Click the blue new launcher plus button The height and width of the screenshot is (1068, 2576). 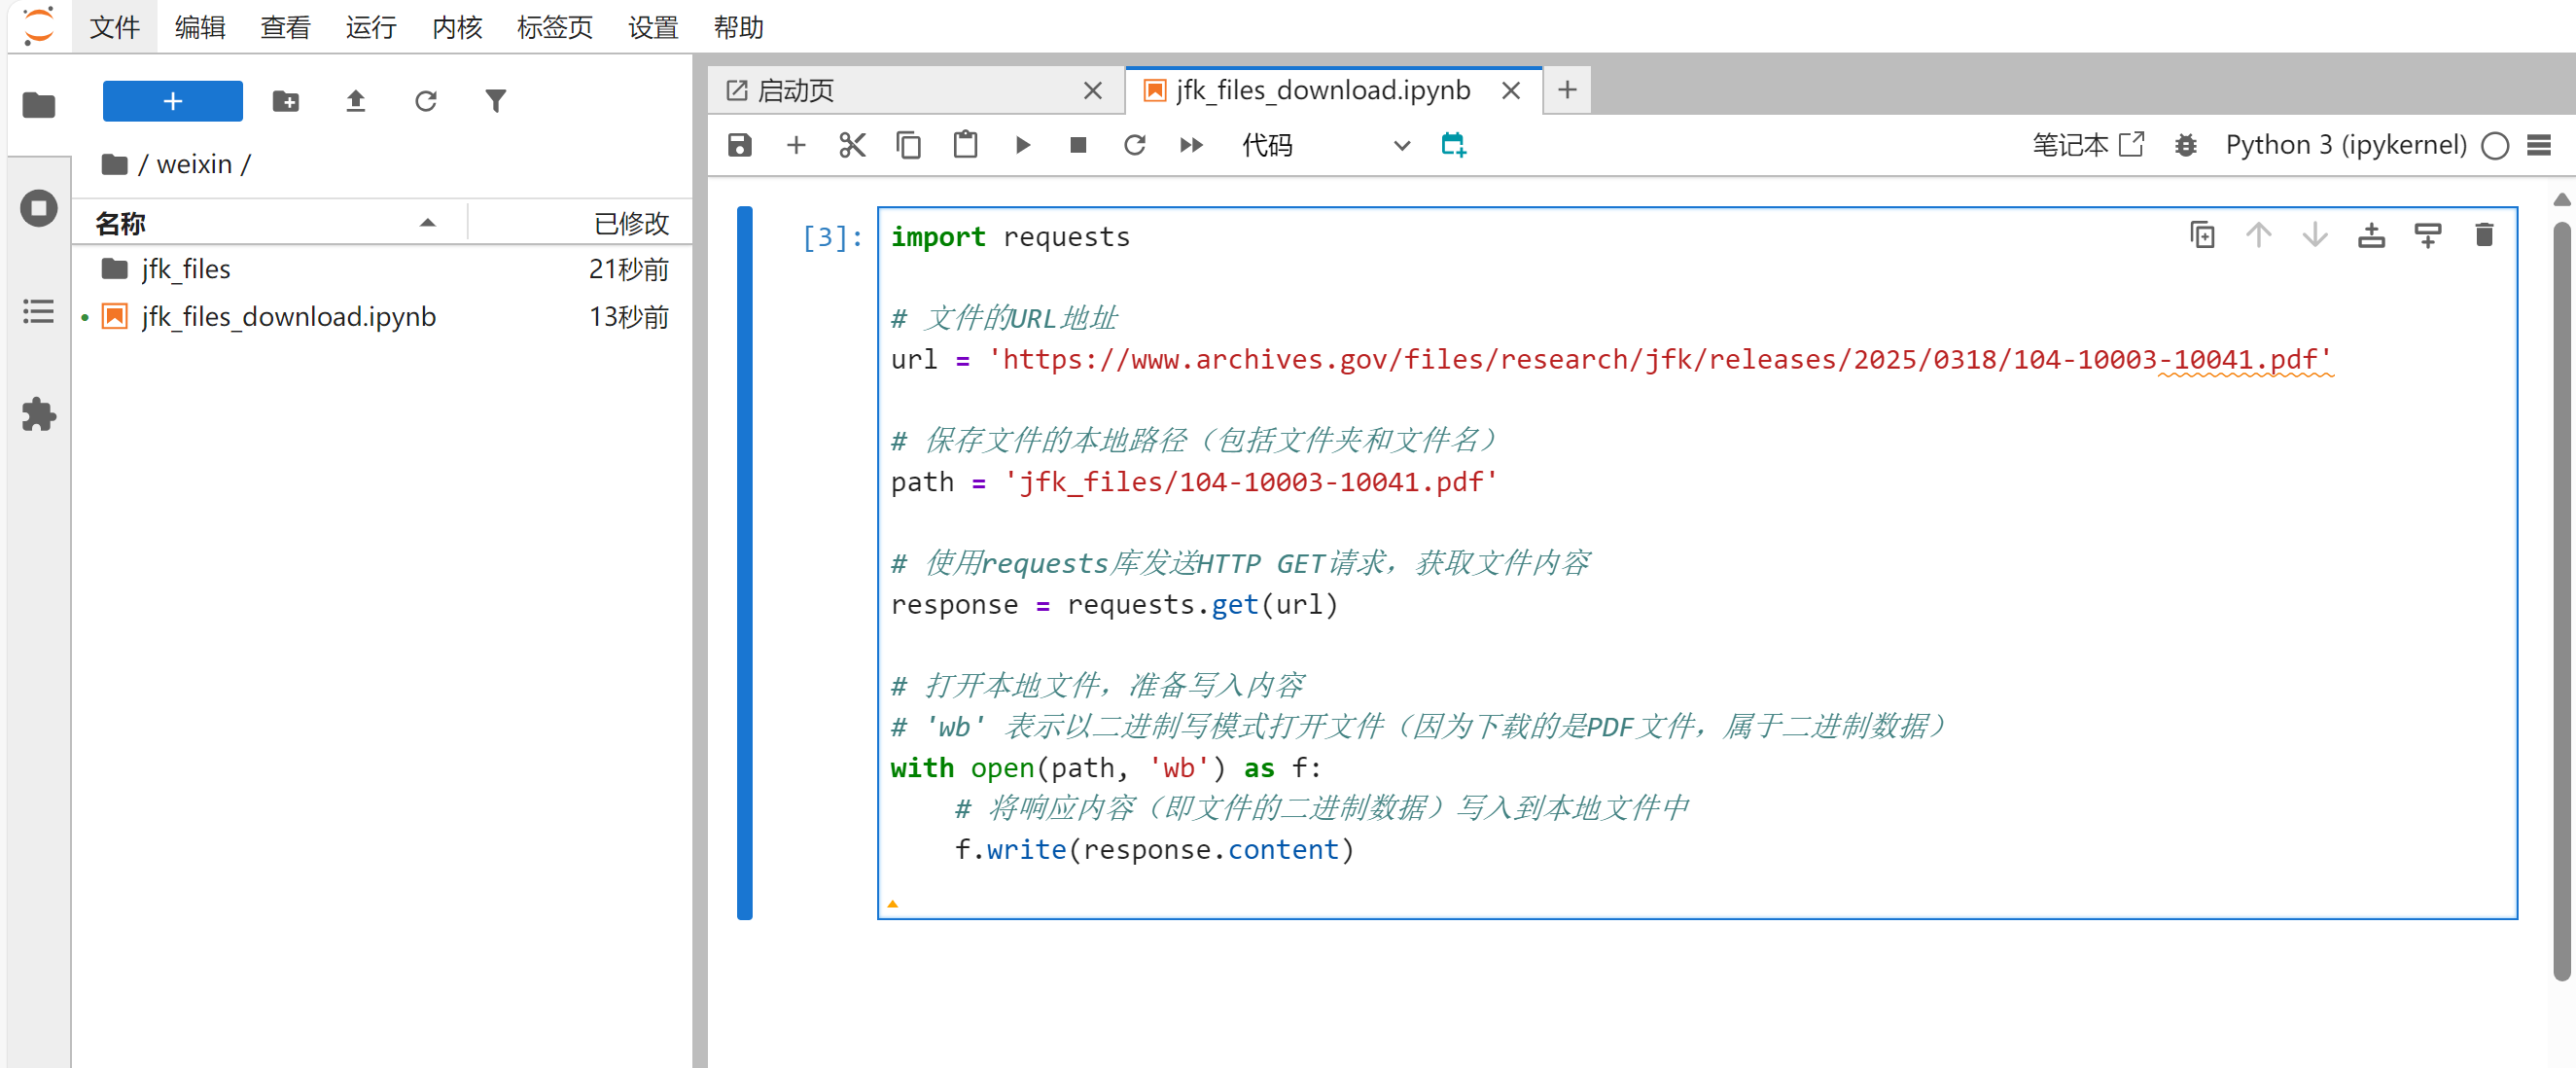tap(172, 101)
